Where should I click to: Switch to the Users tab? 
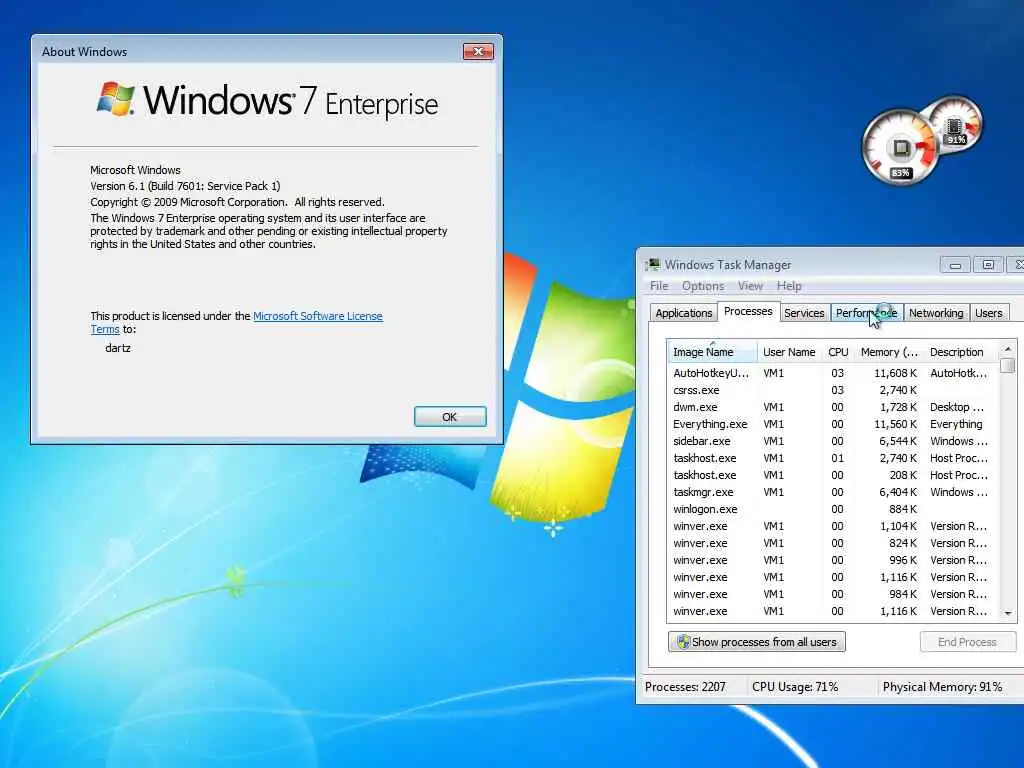(988, 313)
